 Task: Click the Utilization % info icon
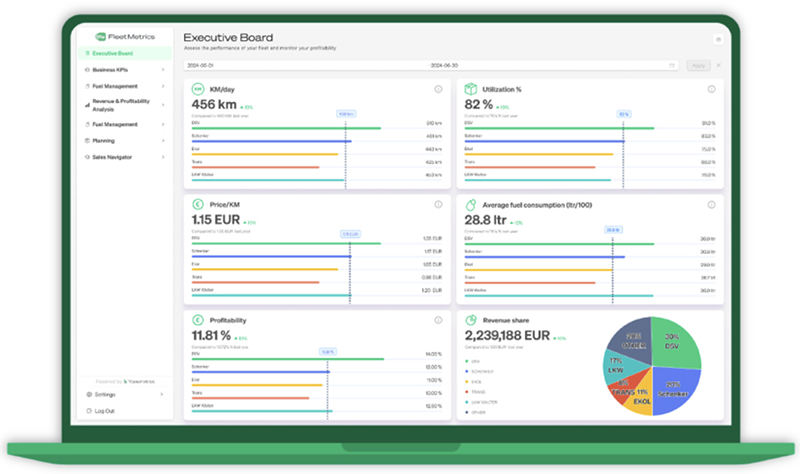711,90
